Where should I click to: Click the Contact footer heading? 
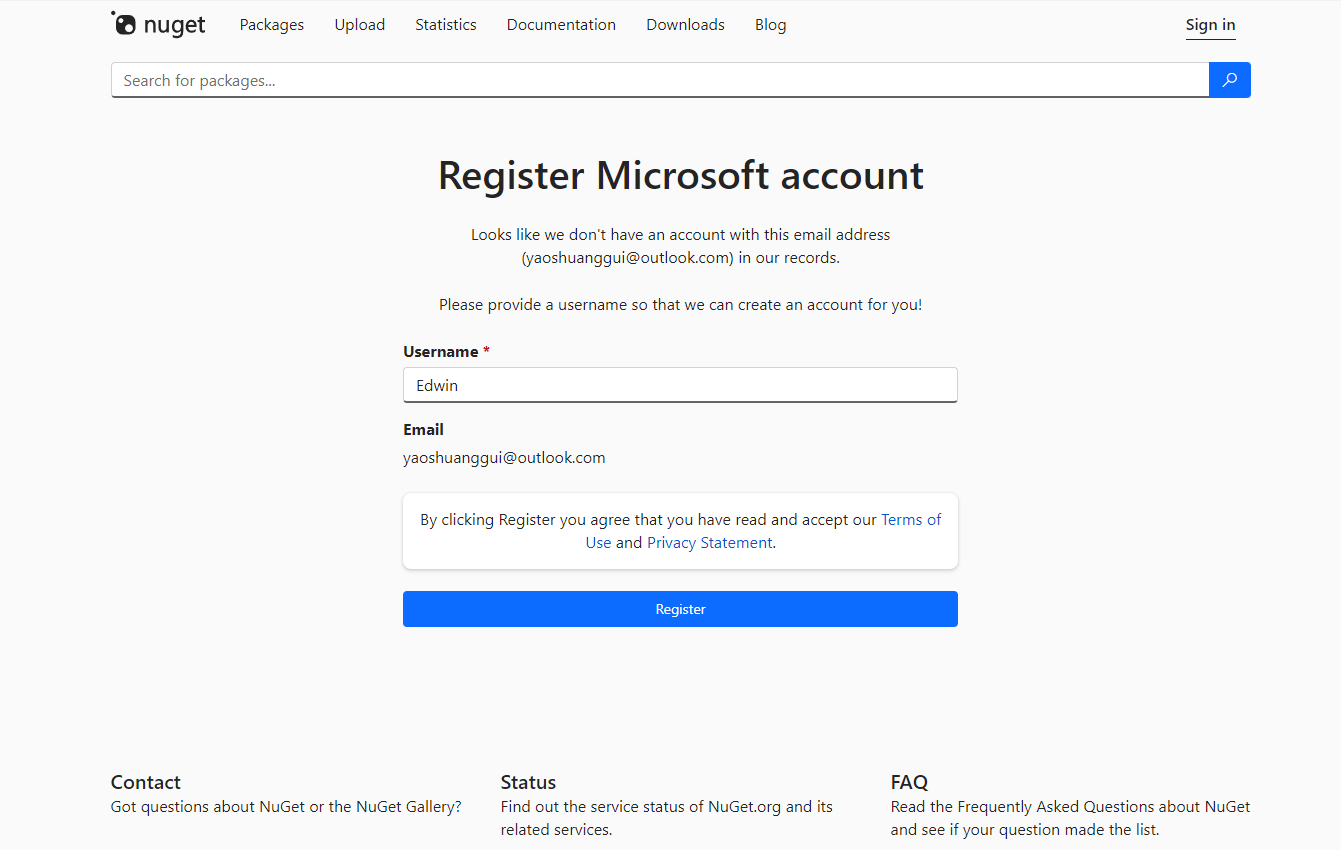click(145, 782)
